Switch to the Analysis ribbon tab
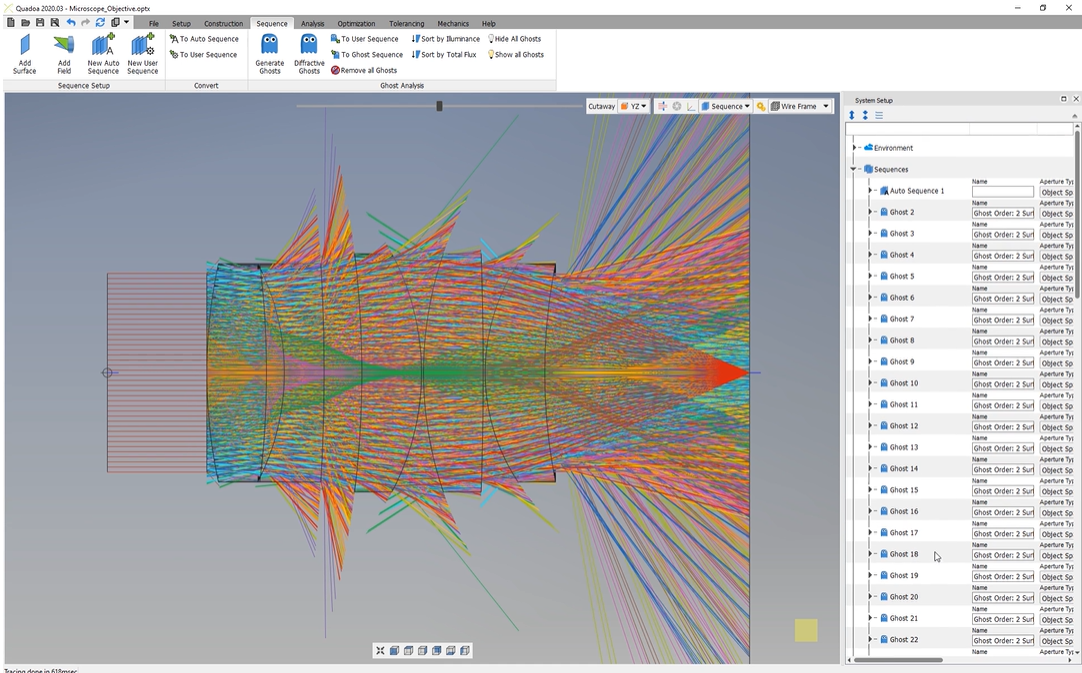This screenshot has height=673, width=1082. (x=312, y=23)
